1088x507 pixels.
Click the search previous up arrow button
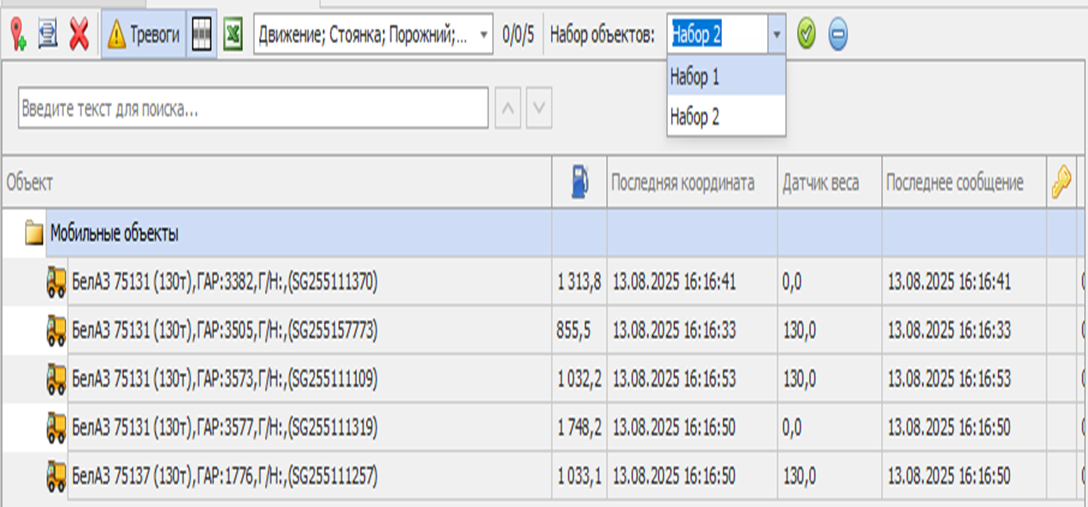coord(508,109)
